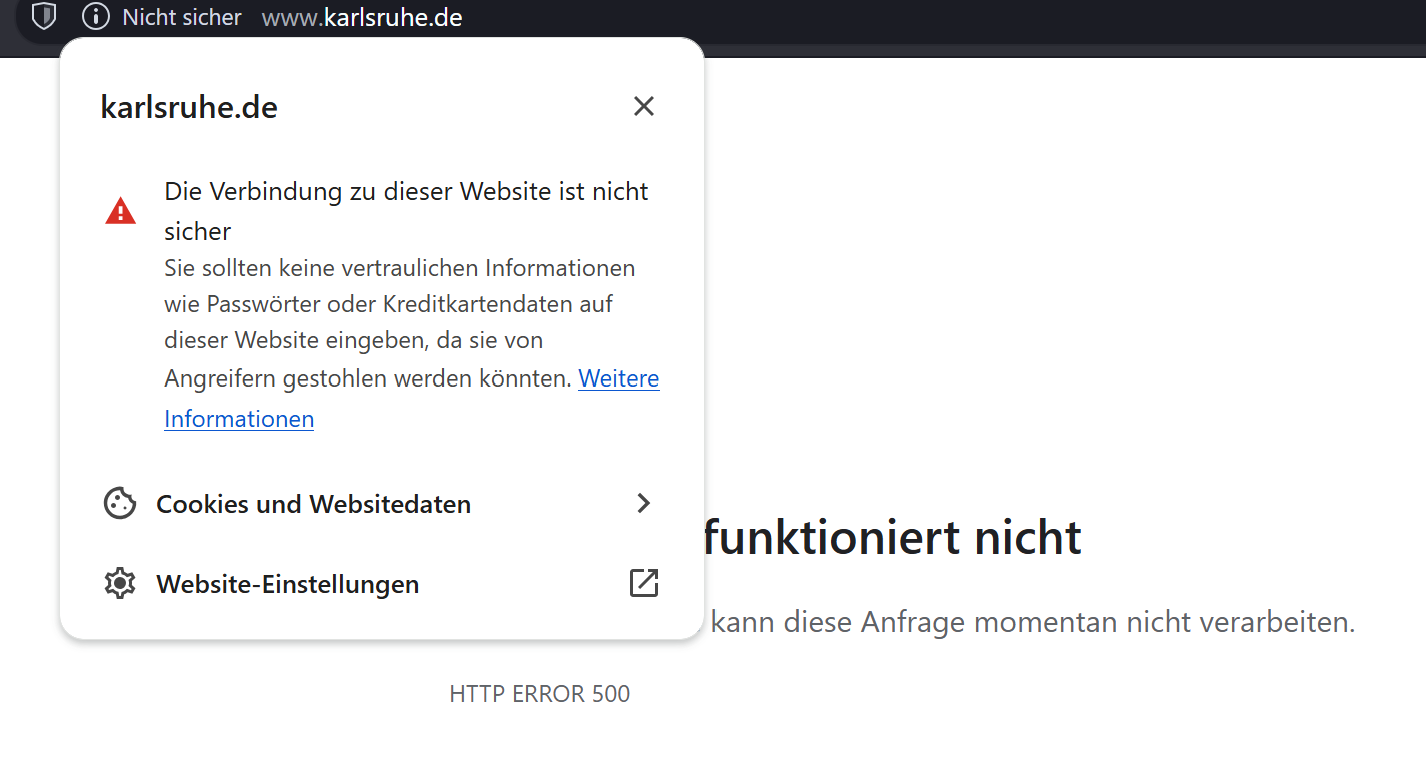Click the empty address bar area after the URL
Viewport: 1426px width, 764px height.
tap(900, 17)
